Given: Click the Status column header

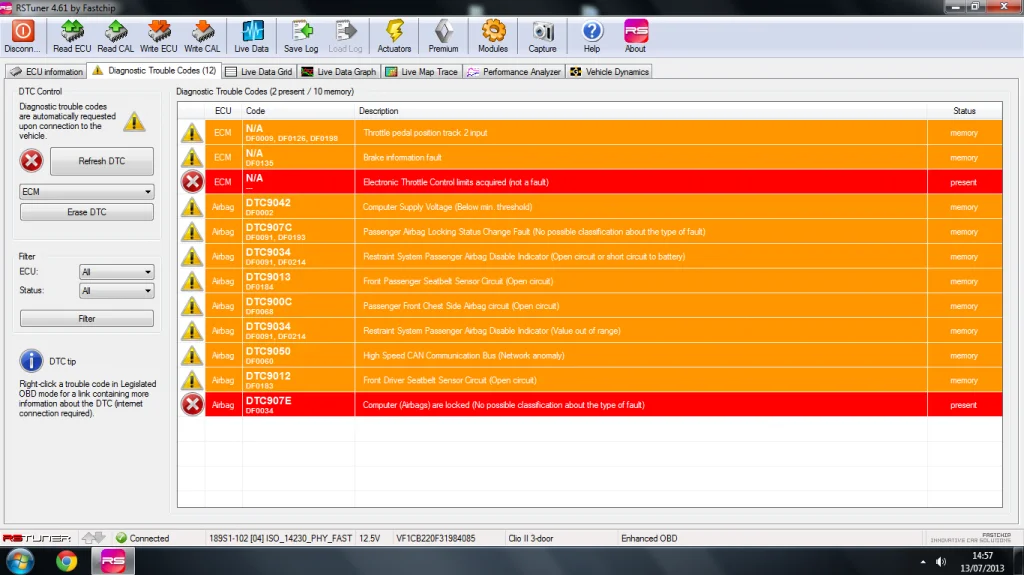Looking at the screenshot, I should pos(965,110).
